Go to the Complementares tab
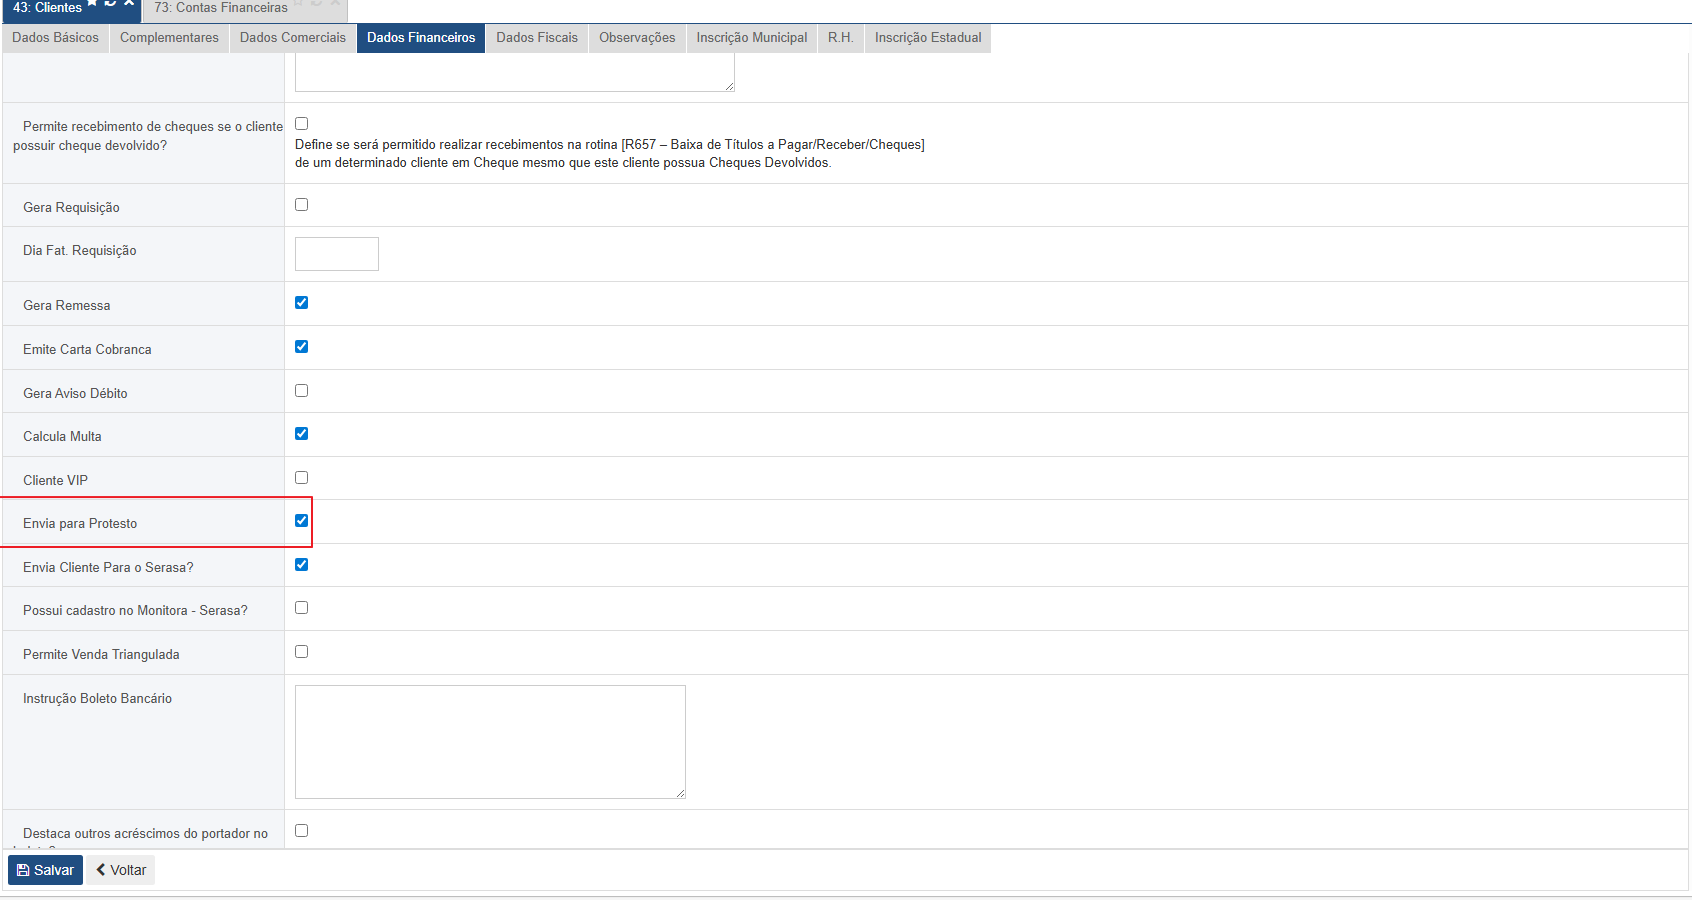This screenshot has height=900, width=1692. click(169, 38)
